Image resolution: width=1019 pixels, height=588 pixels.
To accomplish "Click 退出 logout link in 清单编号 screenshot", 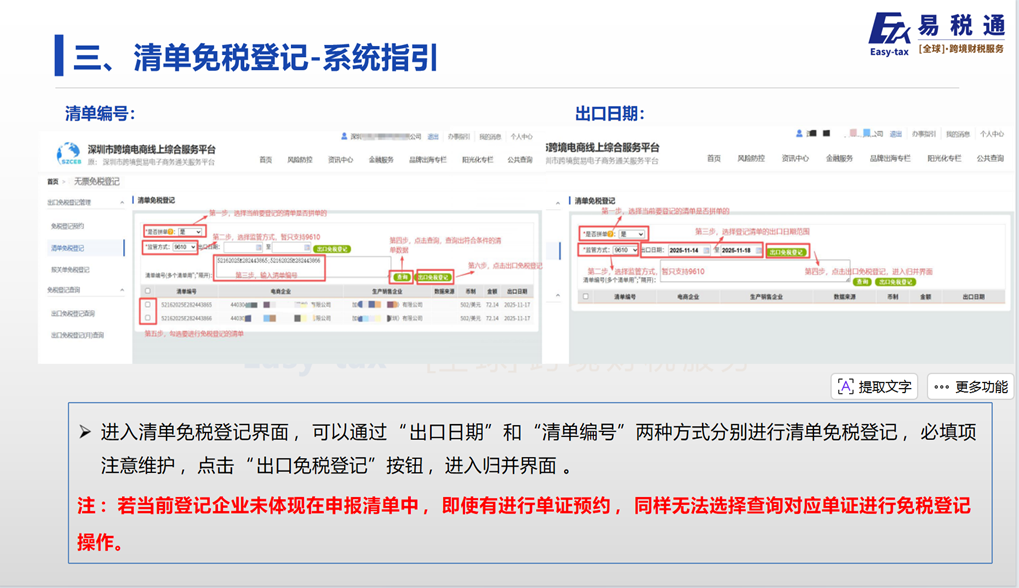I will click(x=433, y=136).
